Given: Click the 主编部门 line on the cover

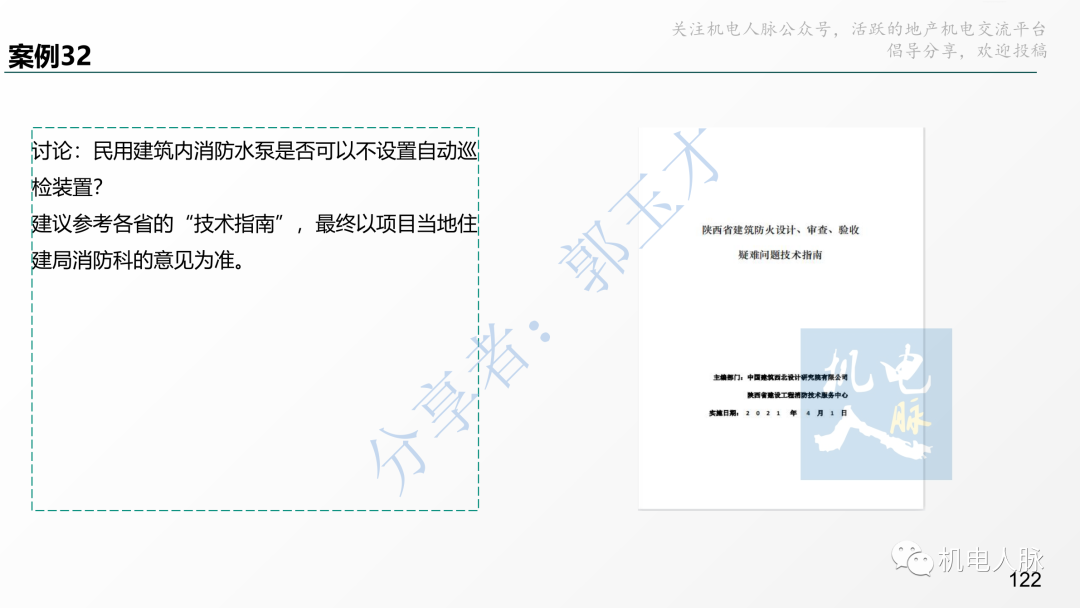Looking at the screenshot, I should [780, 377].
